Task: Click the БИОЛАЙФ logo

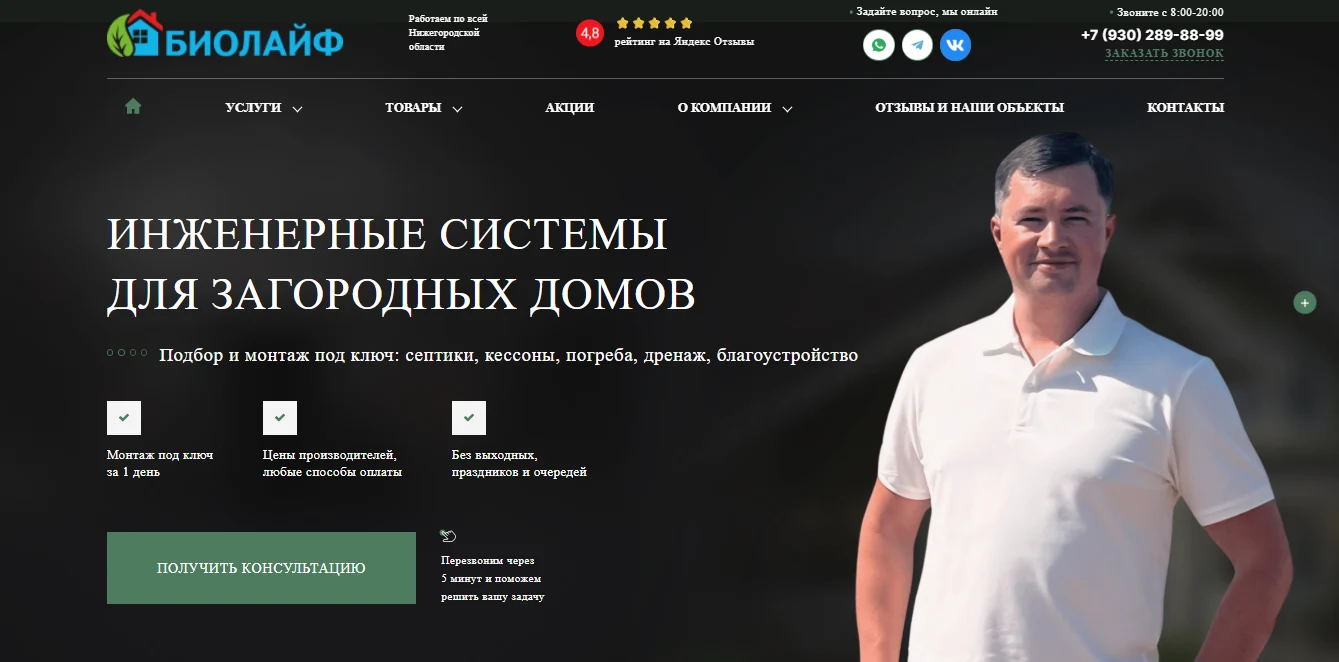Action: click(x=225, y=36)
